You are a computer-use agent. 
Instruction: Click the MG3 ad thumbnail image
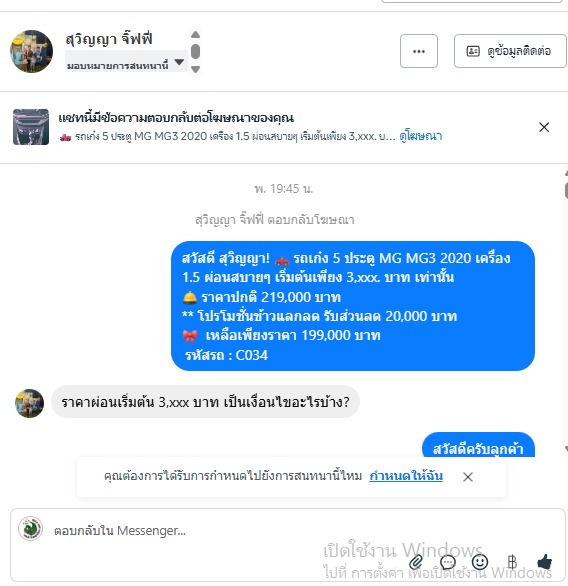click(x=31, y=127)
